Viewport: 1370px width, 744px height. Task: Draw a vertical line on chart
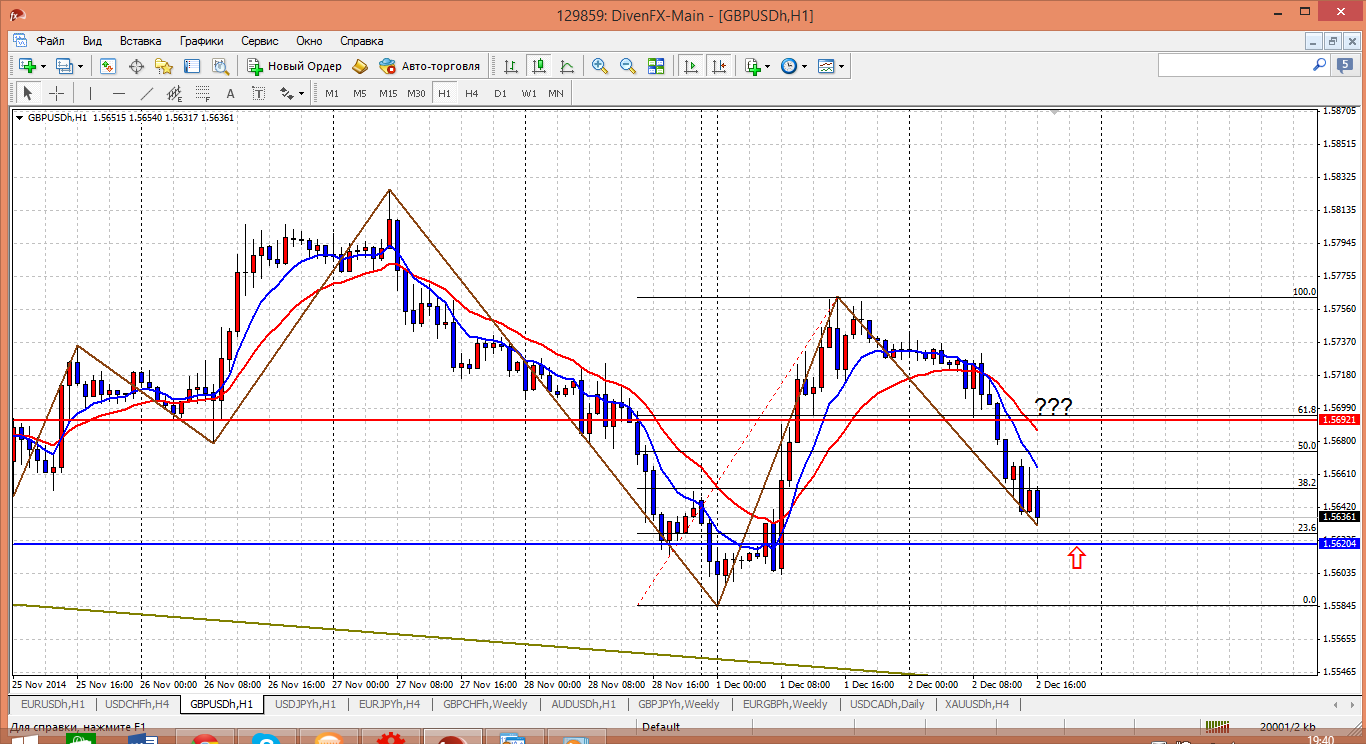[x=90, y=93]
